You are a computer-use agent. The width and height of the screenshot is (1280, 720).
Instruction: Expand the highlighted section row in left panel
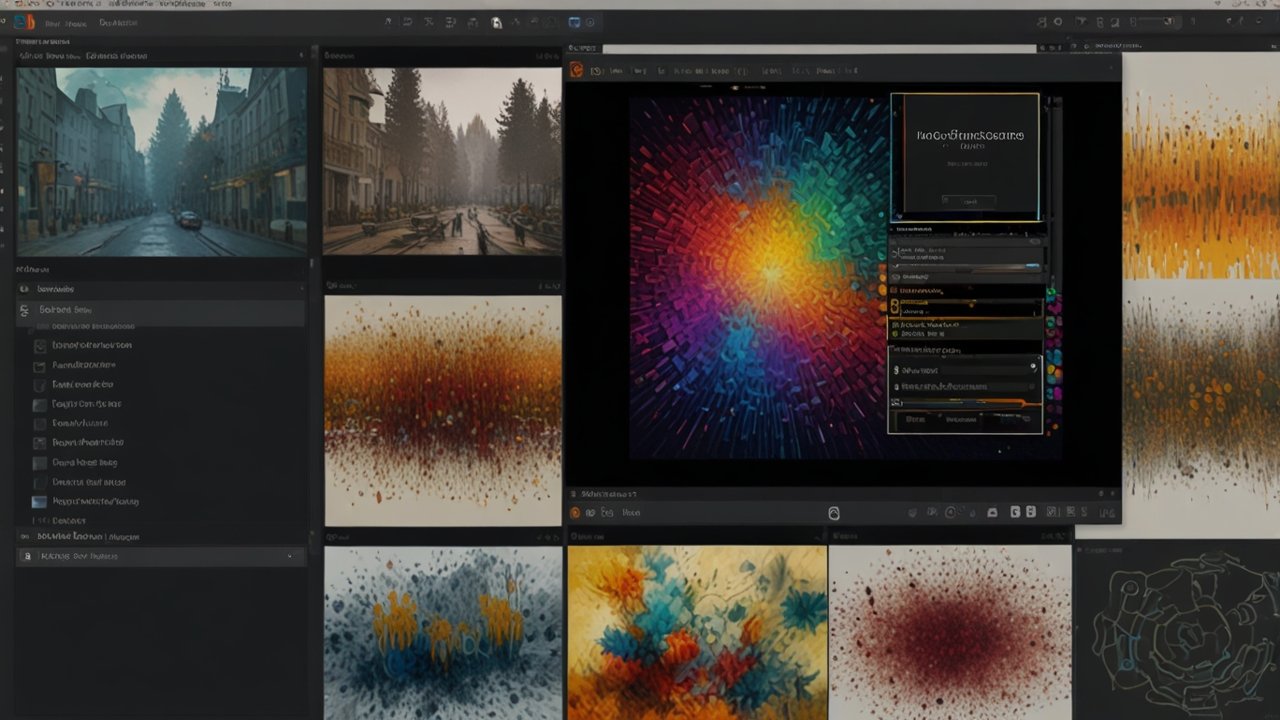pyautogui.click(x=24, y=310)
